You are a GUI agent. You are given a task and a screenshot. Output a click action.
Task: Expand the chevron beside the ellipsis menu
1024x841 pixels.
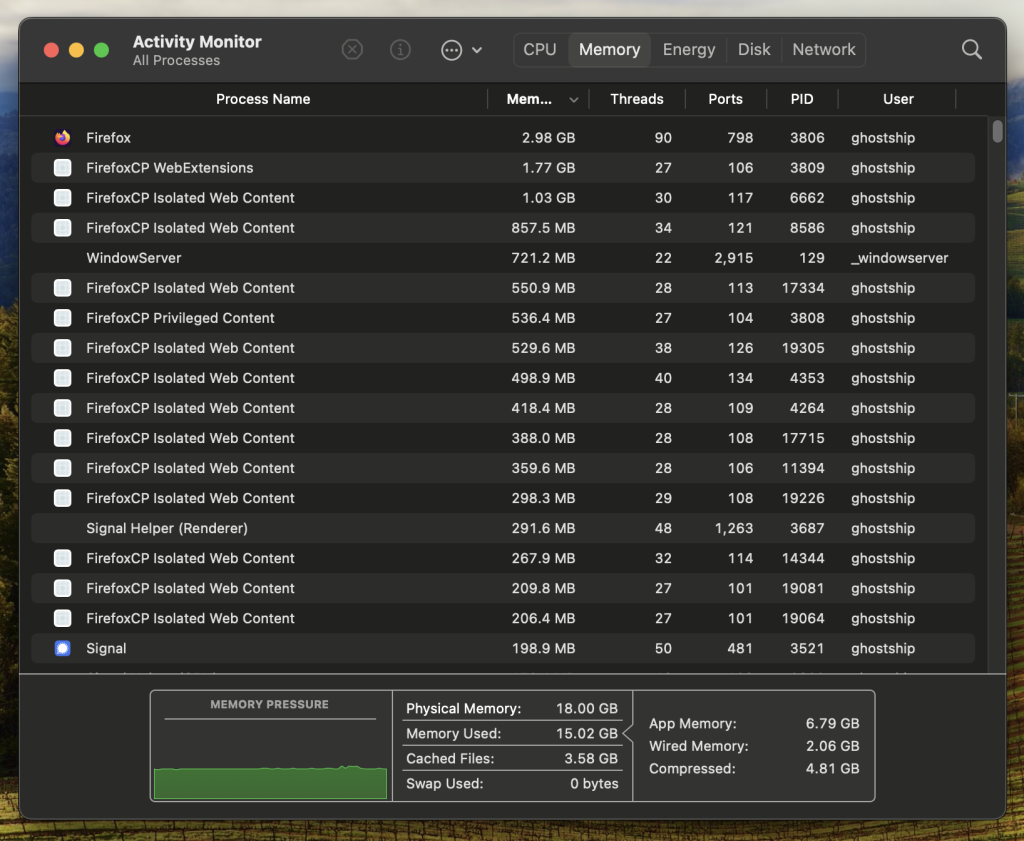click(x=477, y=50)
